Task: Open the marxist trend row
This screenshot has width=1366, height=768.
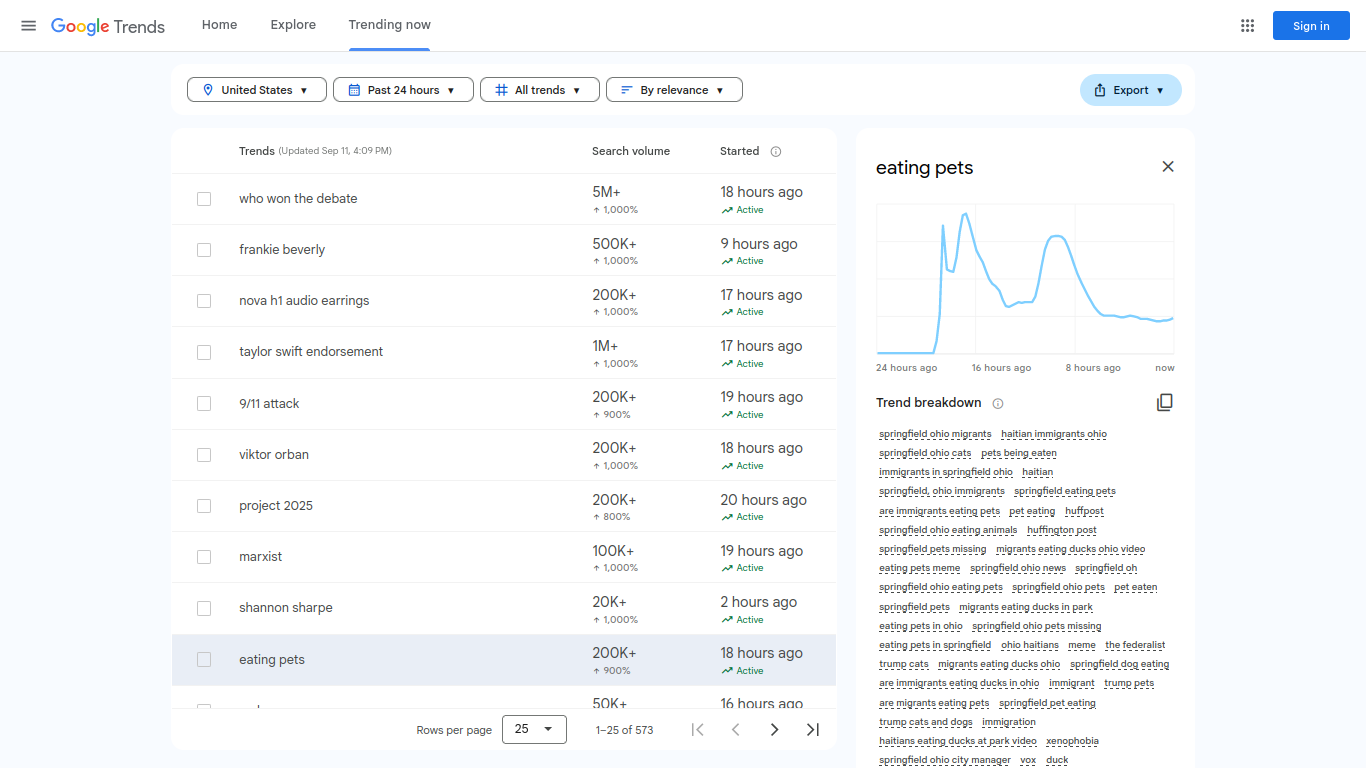Action: tap(504, 557)
